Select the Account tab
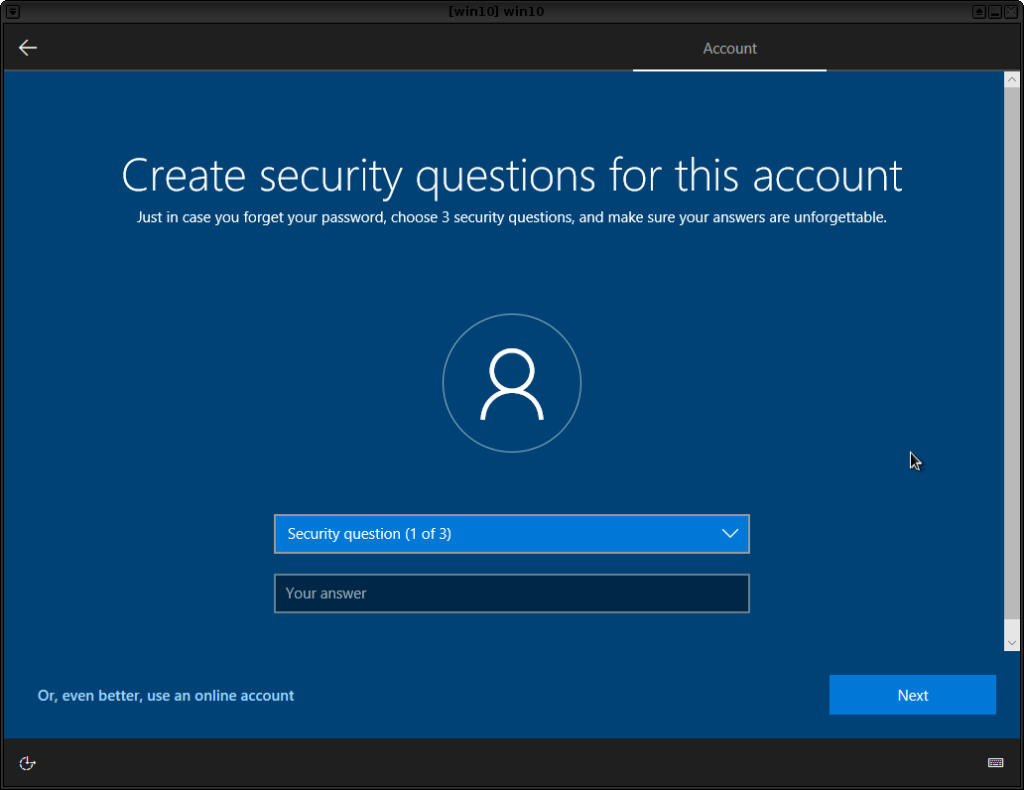Screen dimensions: 1024x790 click(729, 48)
